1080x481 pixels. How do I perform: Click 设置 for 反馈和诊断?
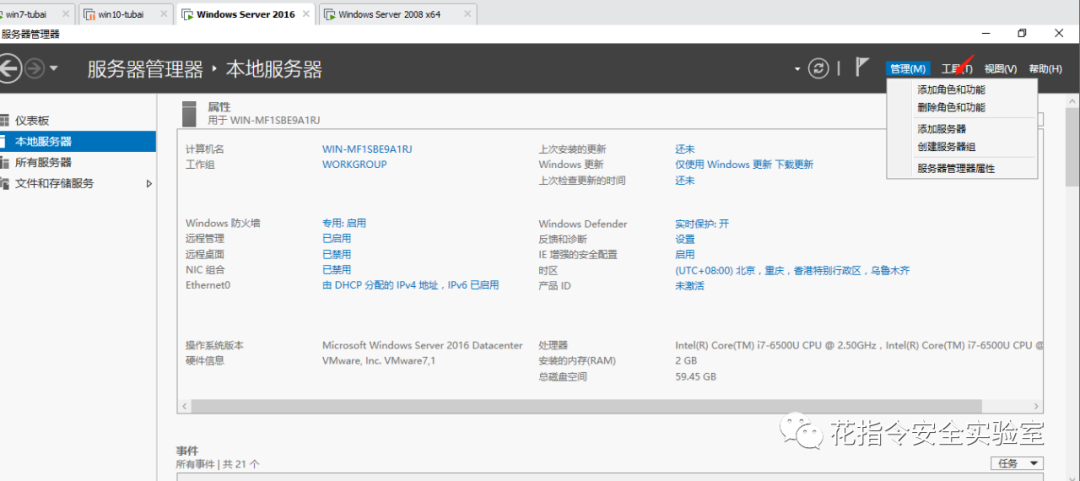pos(685,238)
